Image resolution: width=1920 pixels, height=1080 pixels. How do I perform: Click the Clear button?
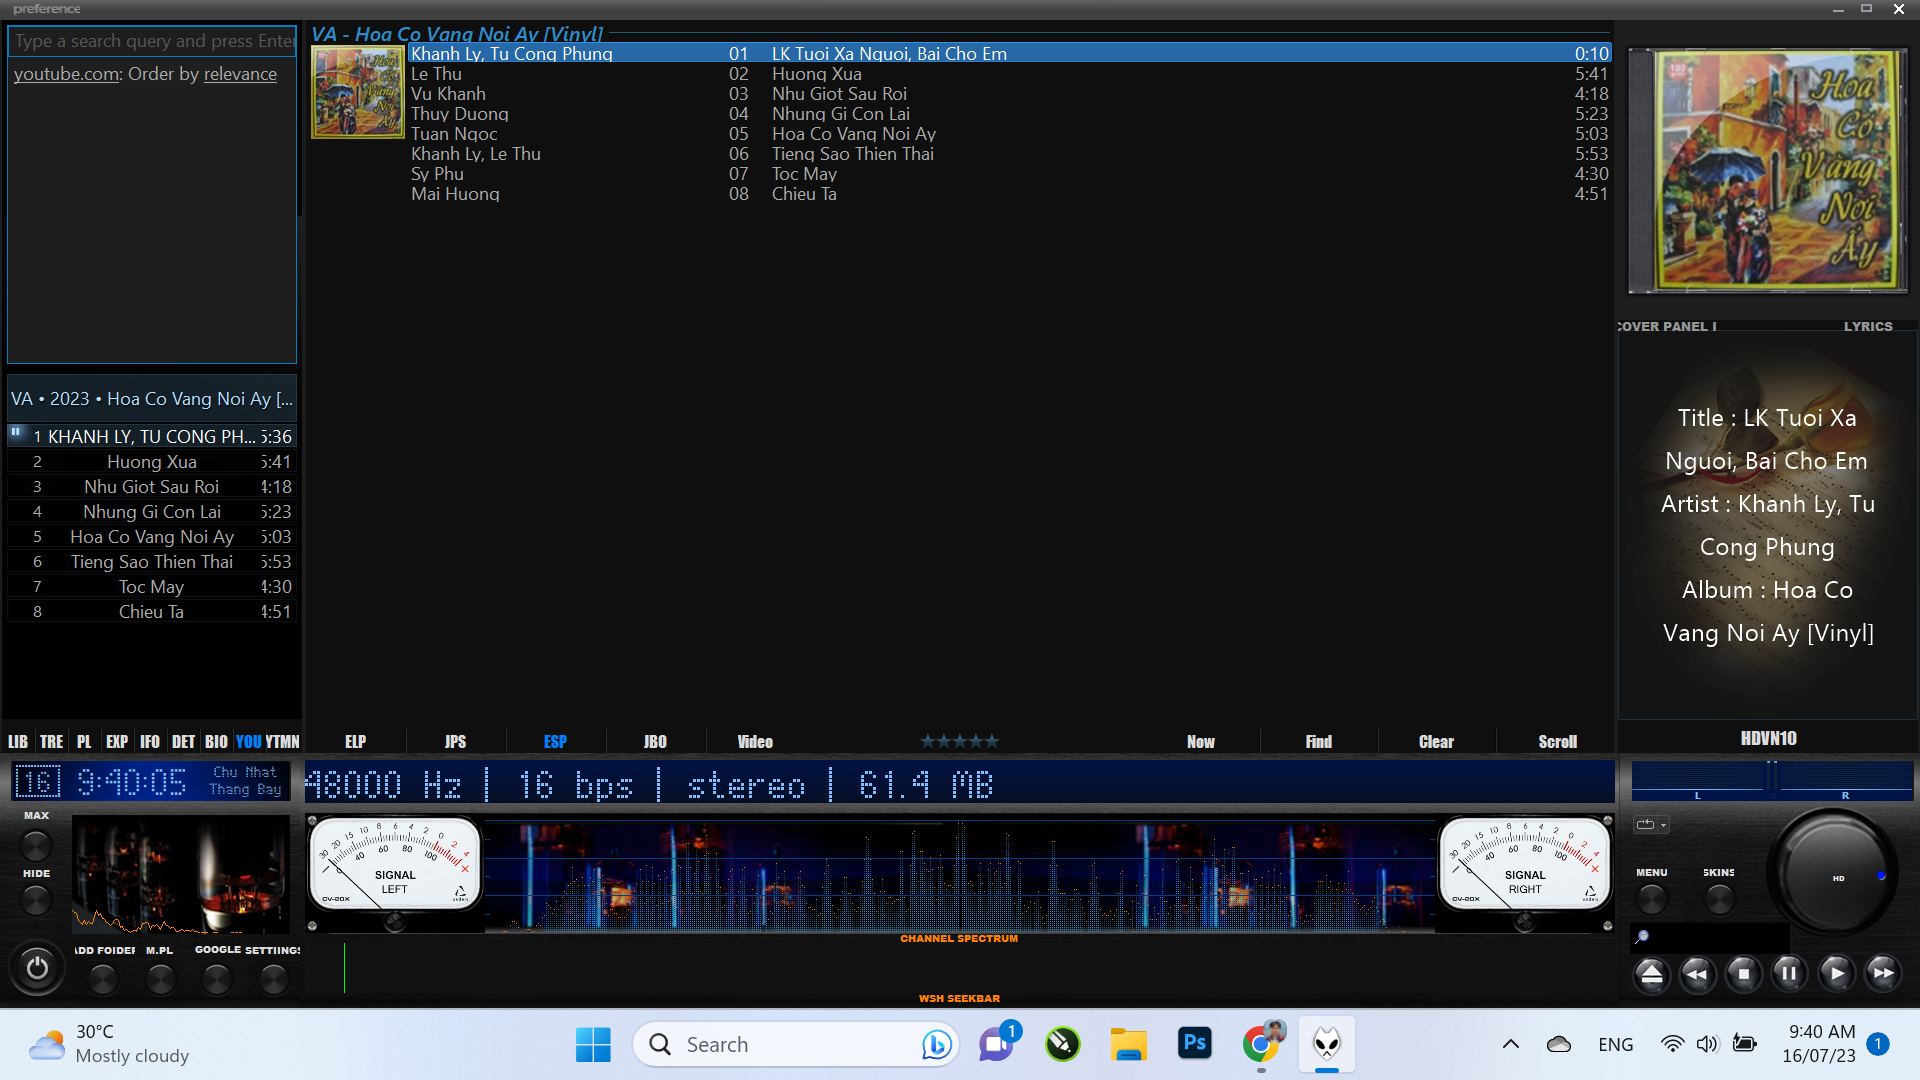point(1436,741)
